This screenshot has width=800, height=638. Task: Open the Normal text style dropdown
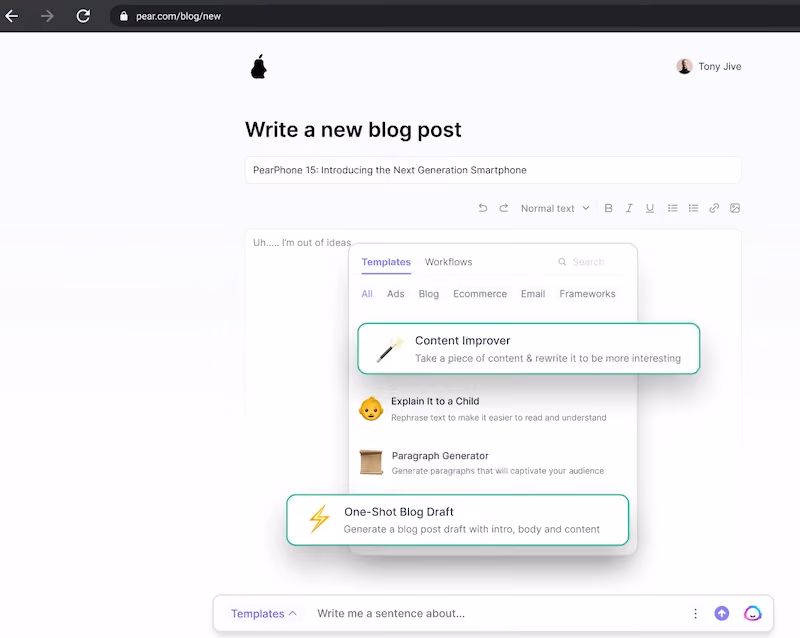point(555,208)
